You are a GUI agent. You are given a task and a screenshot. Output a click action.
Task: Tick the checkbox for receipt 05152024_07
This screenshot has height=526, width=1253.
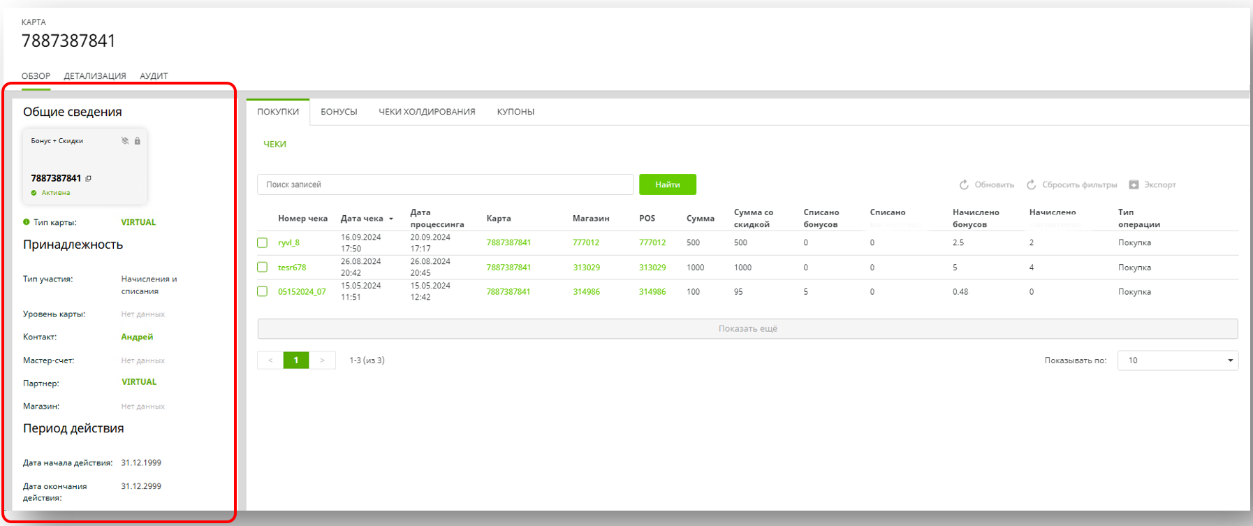tap(263, 292)
